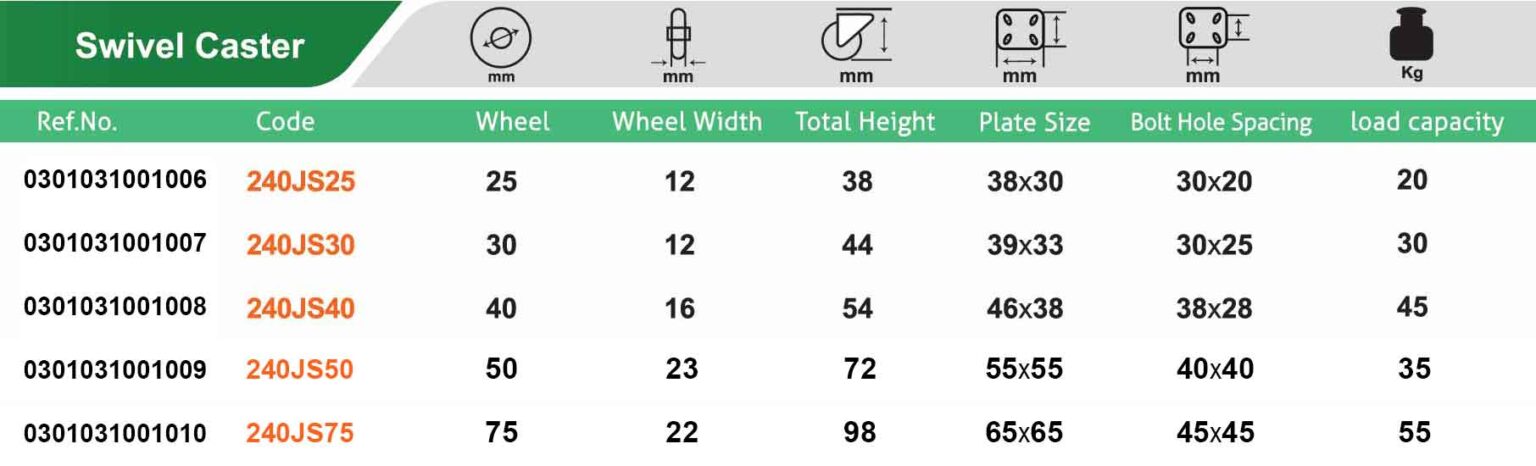Click the Bolt Hole Spacing header

[1220, 122]
